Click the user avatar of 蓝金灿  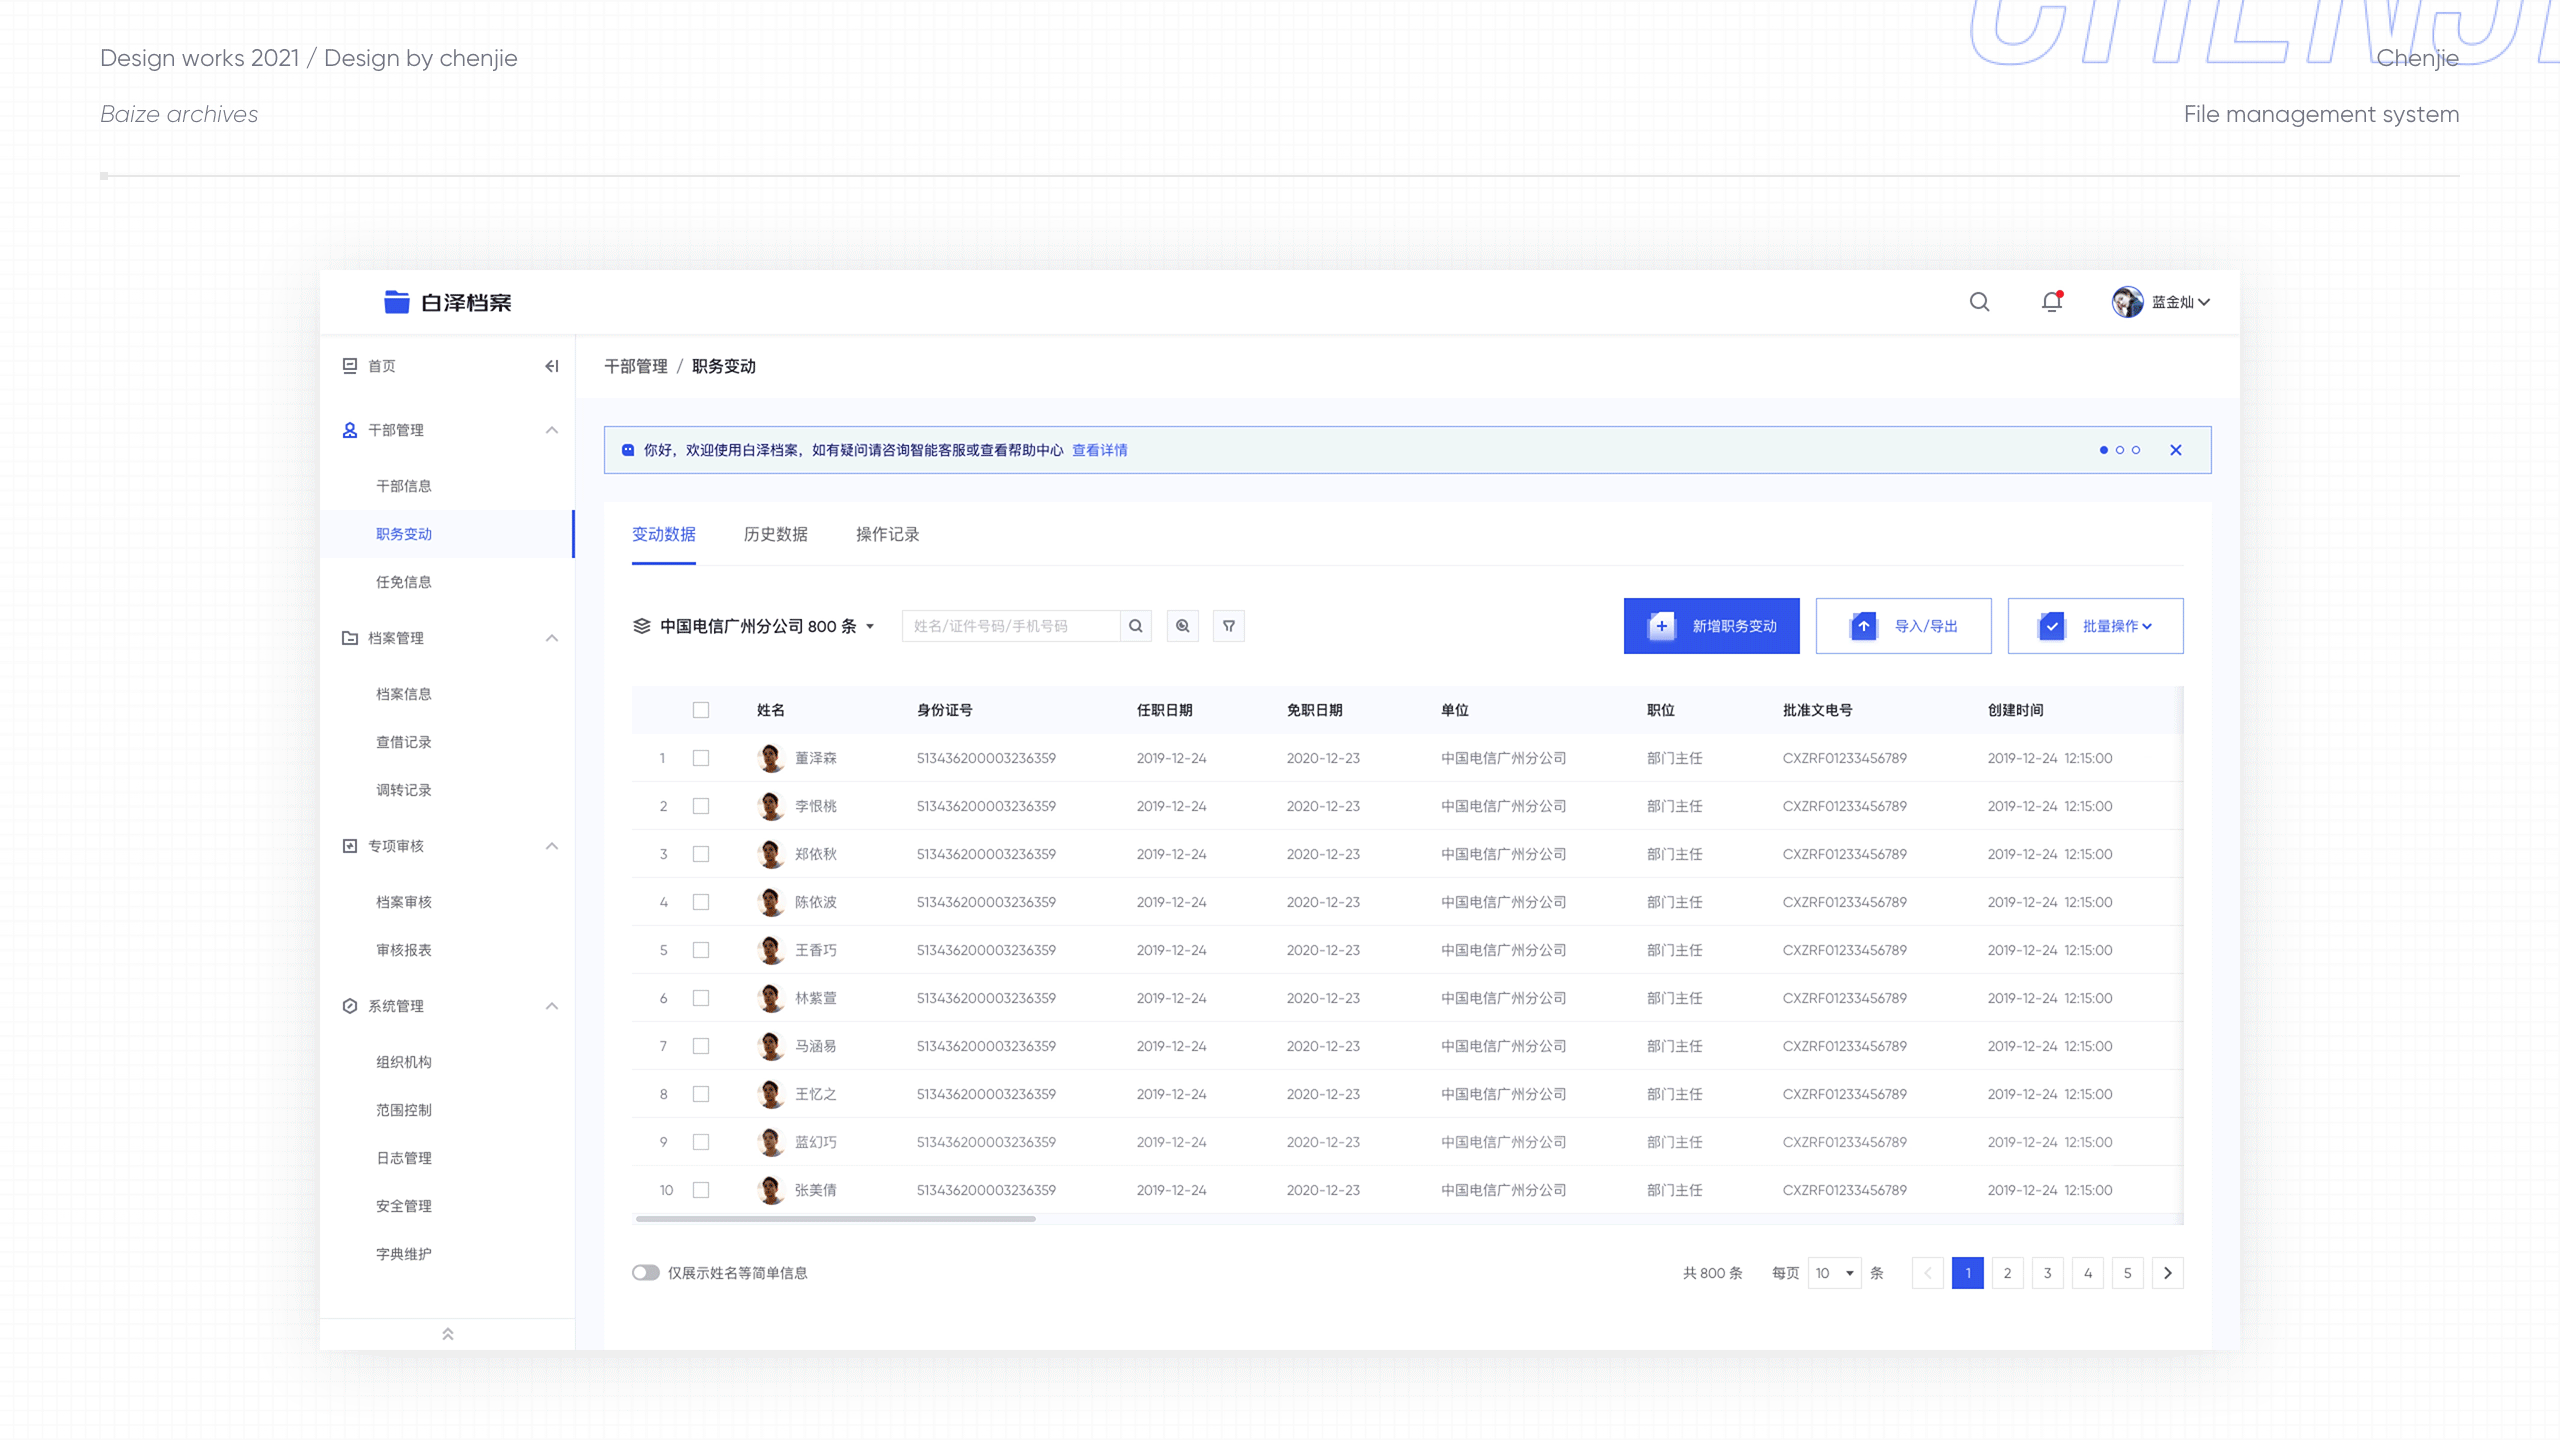[2127, 302]
